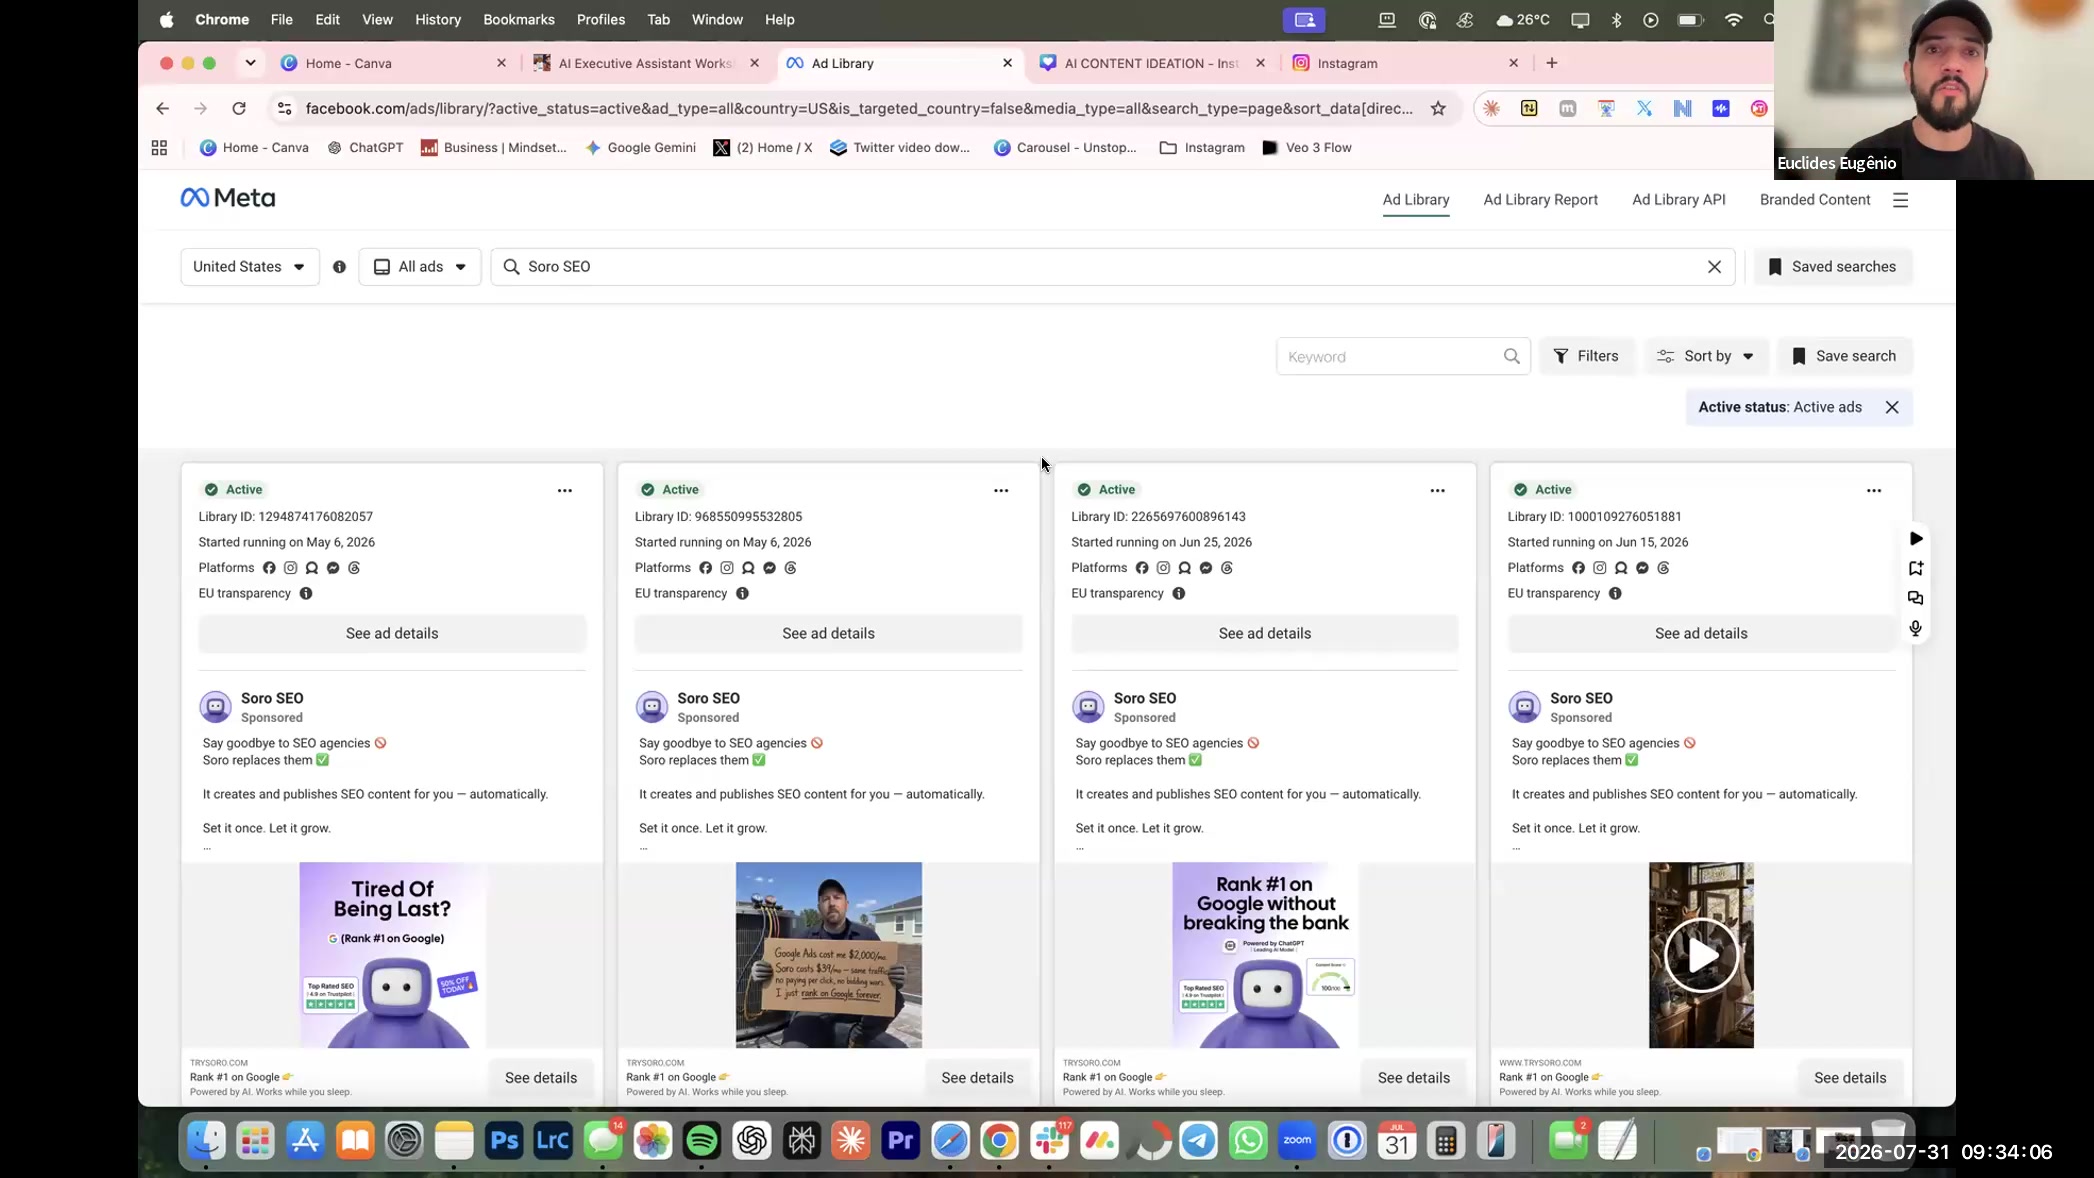
Task: Close the Ad Library tab
Action: 1007,63
